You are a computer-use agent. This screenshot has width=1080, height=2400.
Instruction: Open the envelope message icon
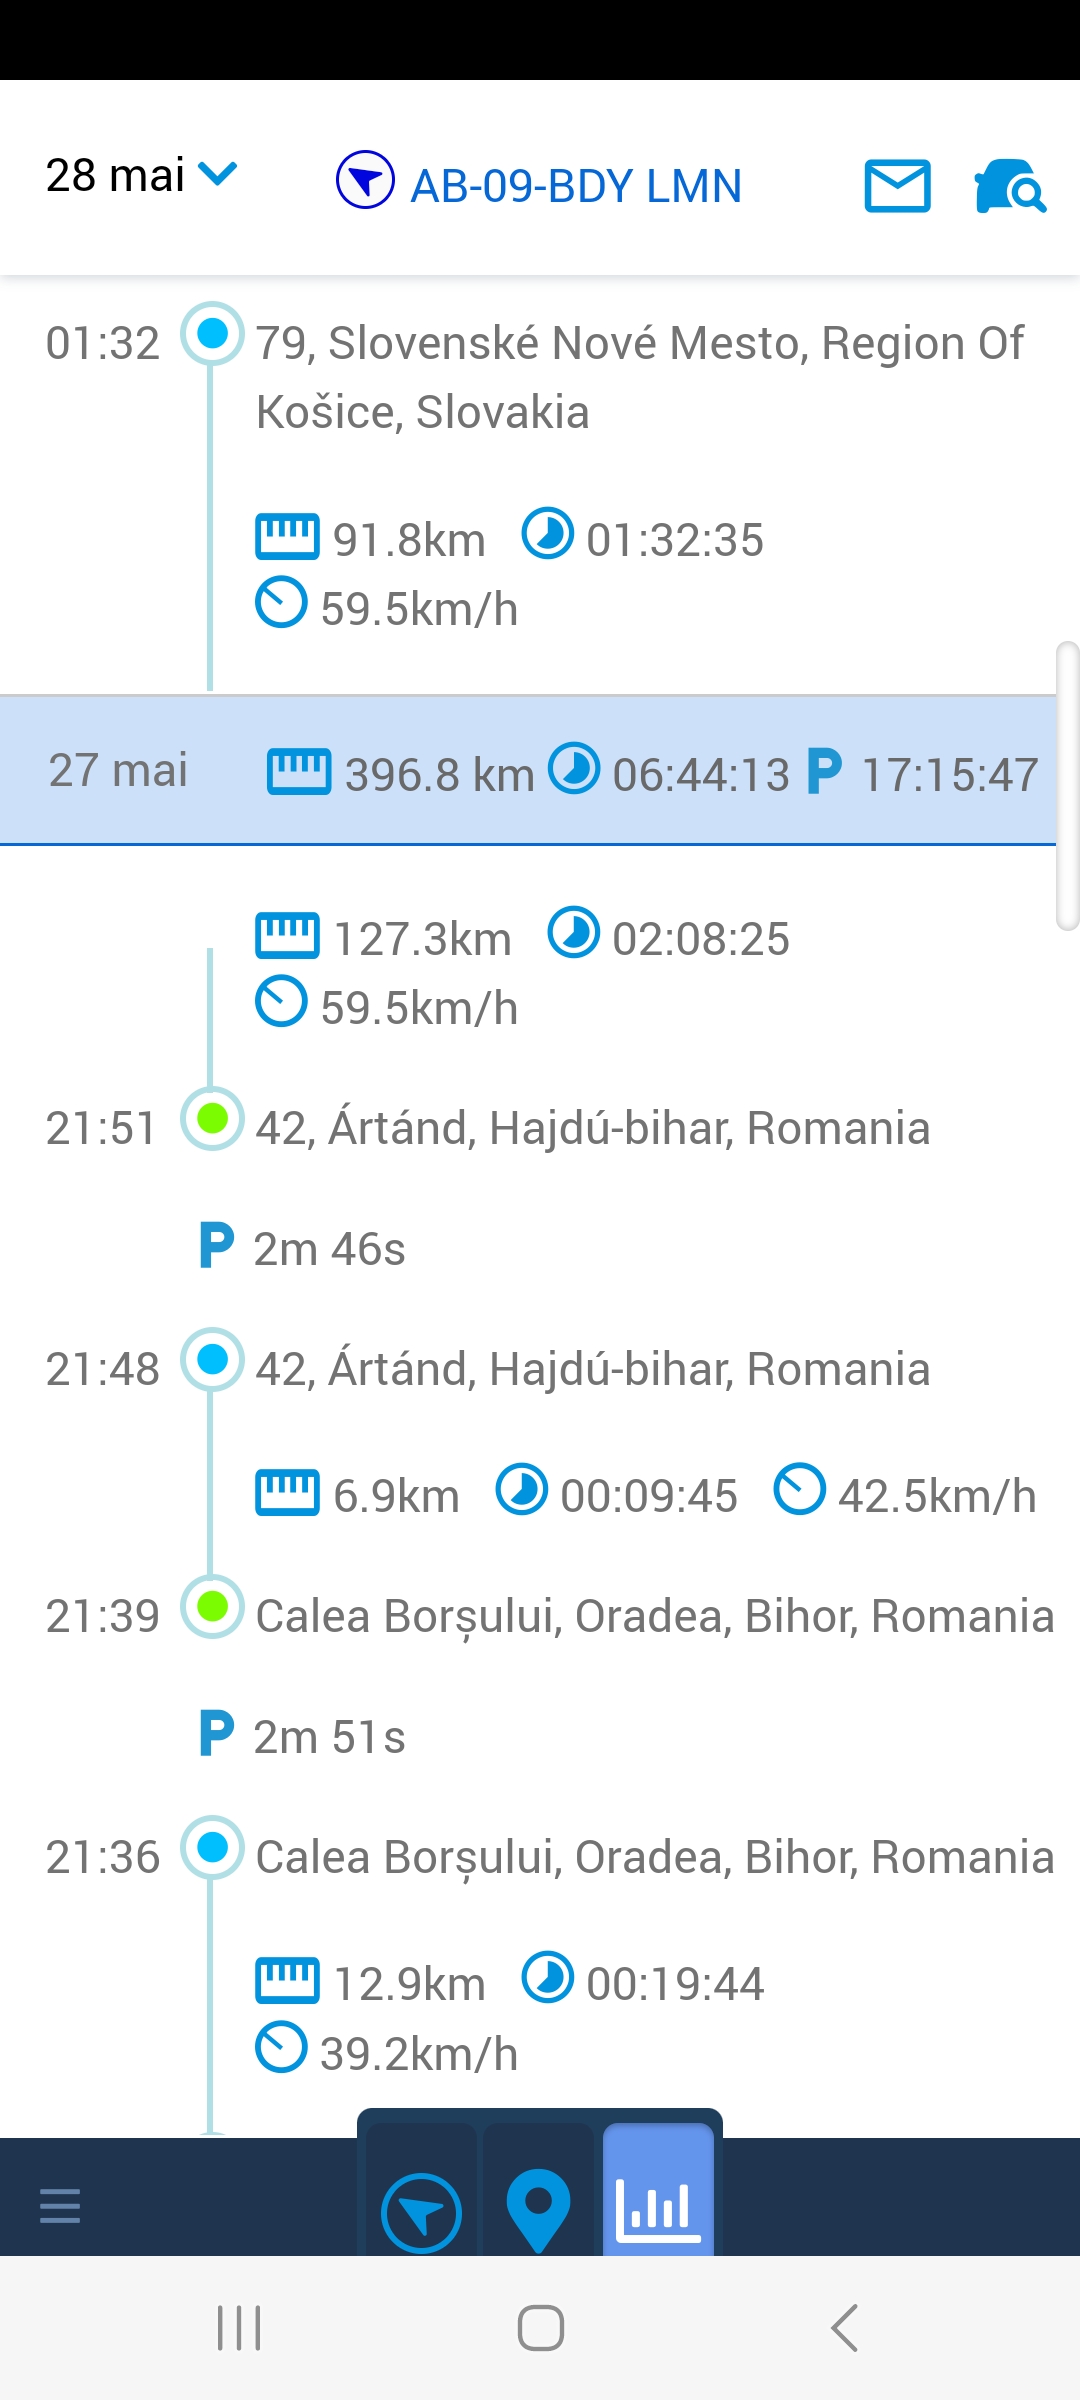point(897,186)
